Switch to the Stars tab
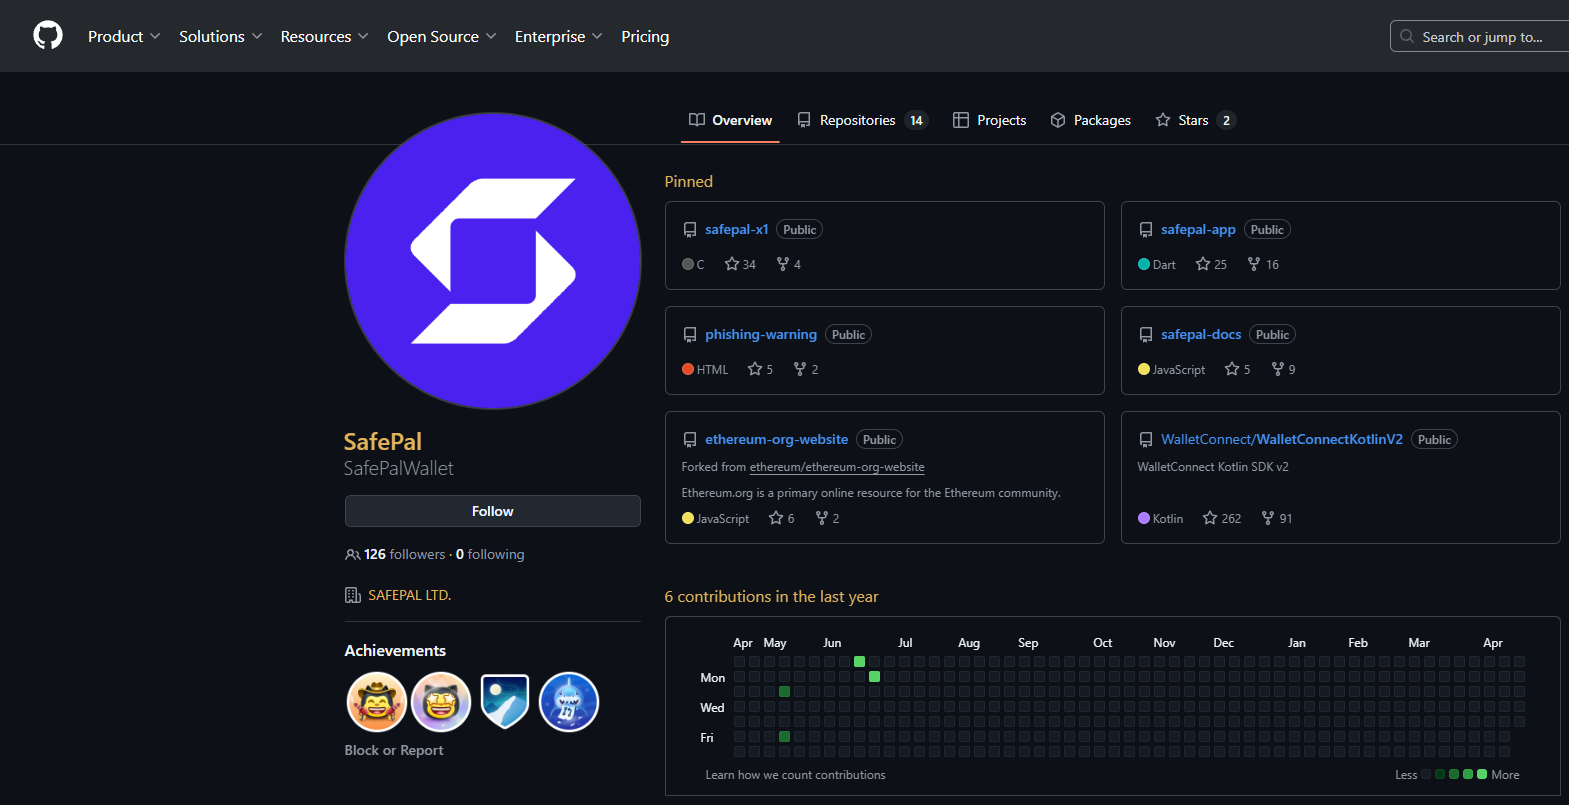 click(x=1196, y=120)
